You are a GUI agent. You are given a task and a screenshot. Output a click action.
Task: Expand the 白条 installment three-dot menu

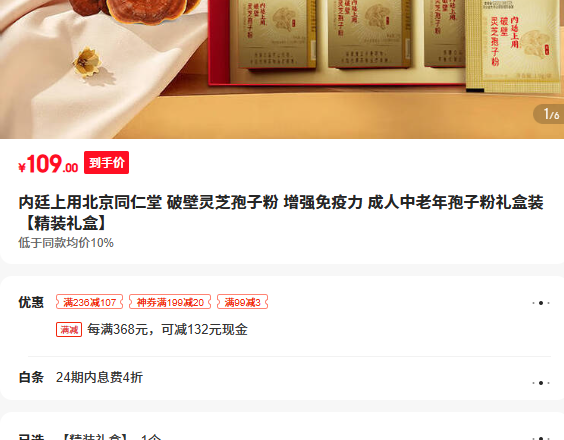coord(541,383)
